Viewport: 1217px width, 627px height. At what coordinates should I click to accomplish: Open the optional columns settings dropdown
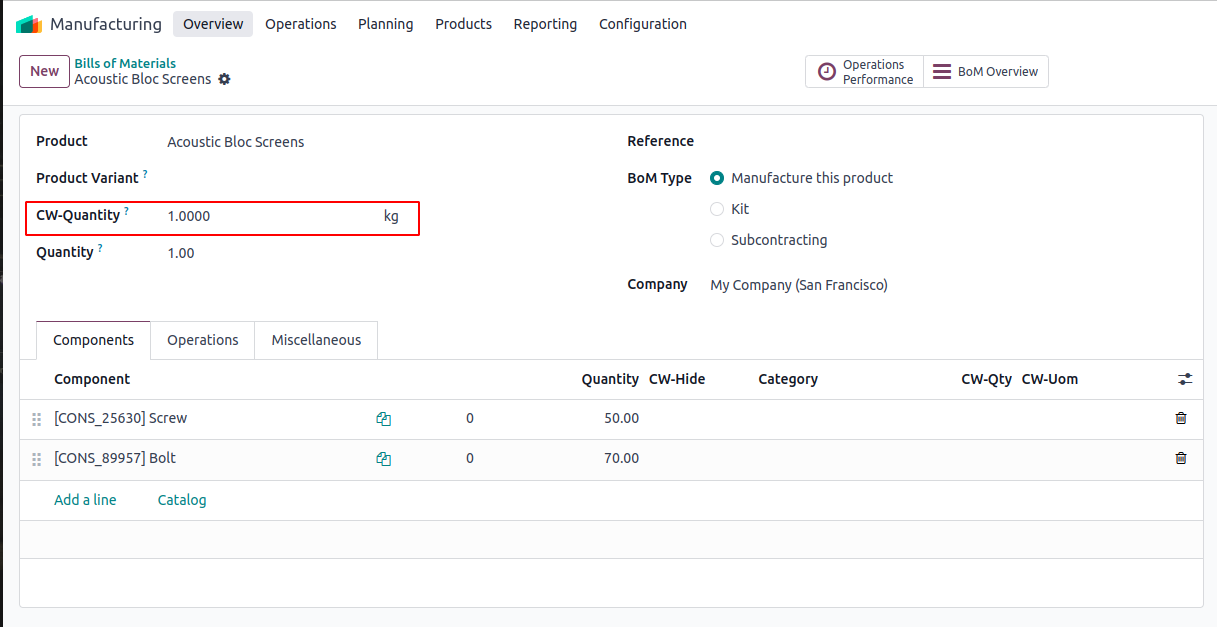point(1185,379)
